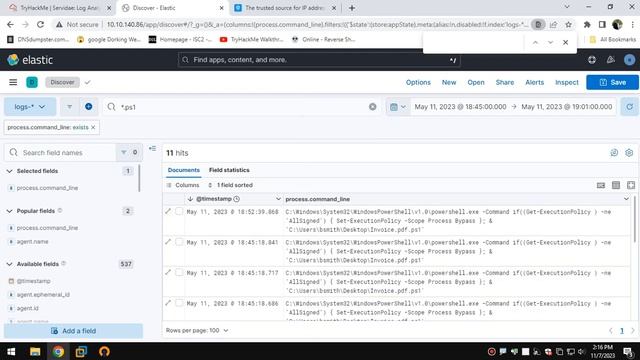Open the user profile avatar
The height and width of the screenshot is (360, 640).
pos(629,60)
